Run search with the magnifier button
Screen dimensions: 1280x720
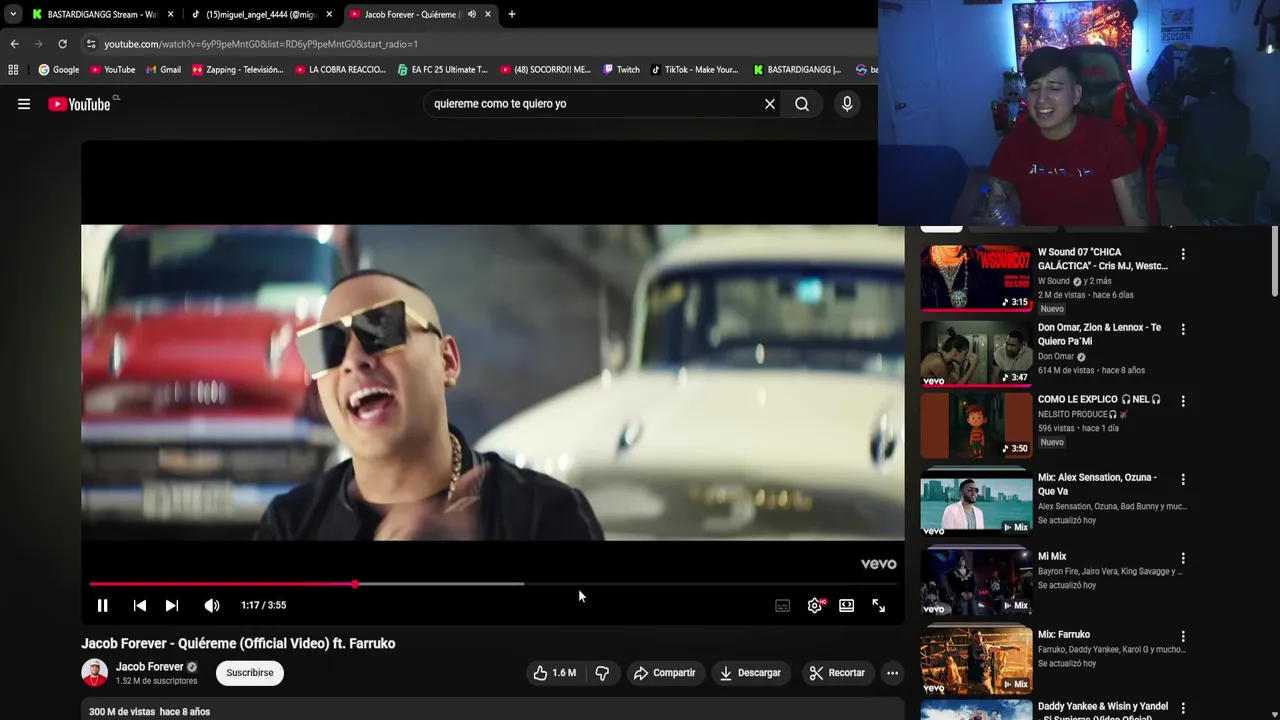pyautogui.click(x=802, y=104)
